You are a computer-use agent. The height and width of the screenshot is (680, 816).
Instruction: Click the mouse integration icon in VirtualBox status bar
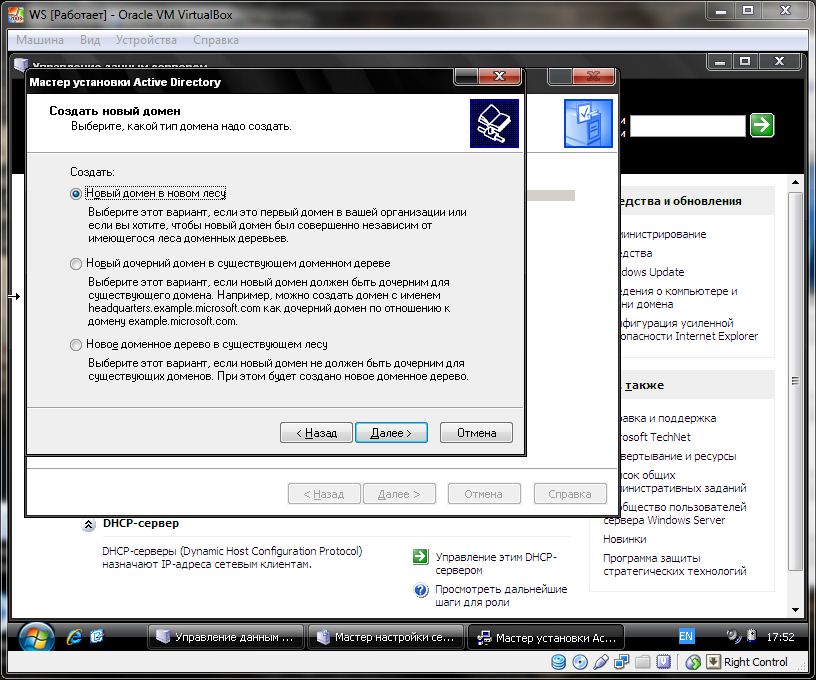[x=693, y=662]
